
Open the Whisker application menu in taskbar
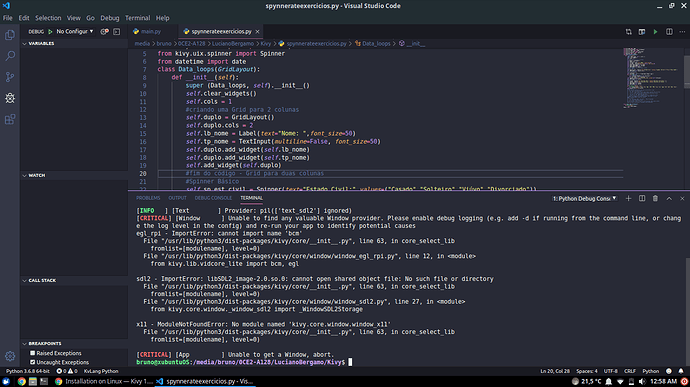coord(6,381)
